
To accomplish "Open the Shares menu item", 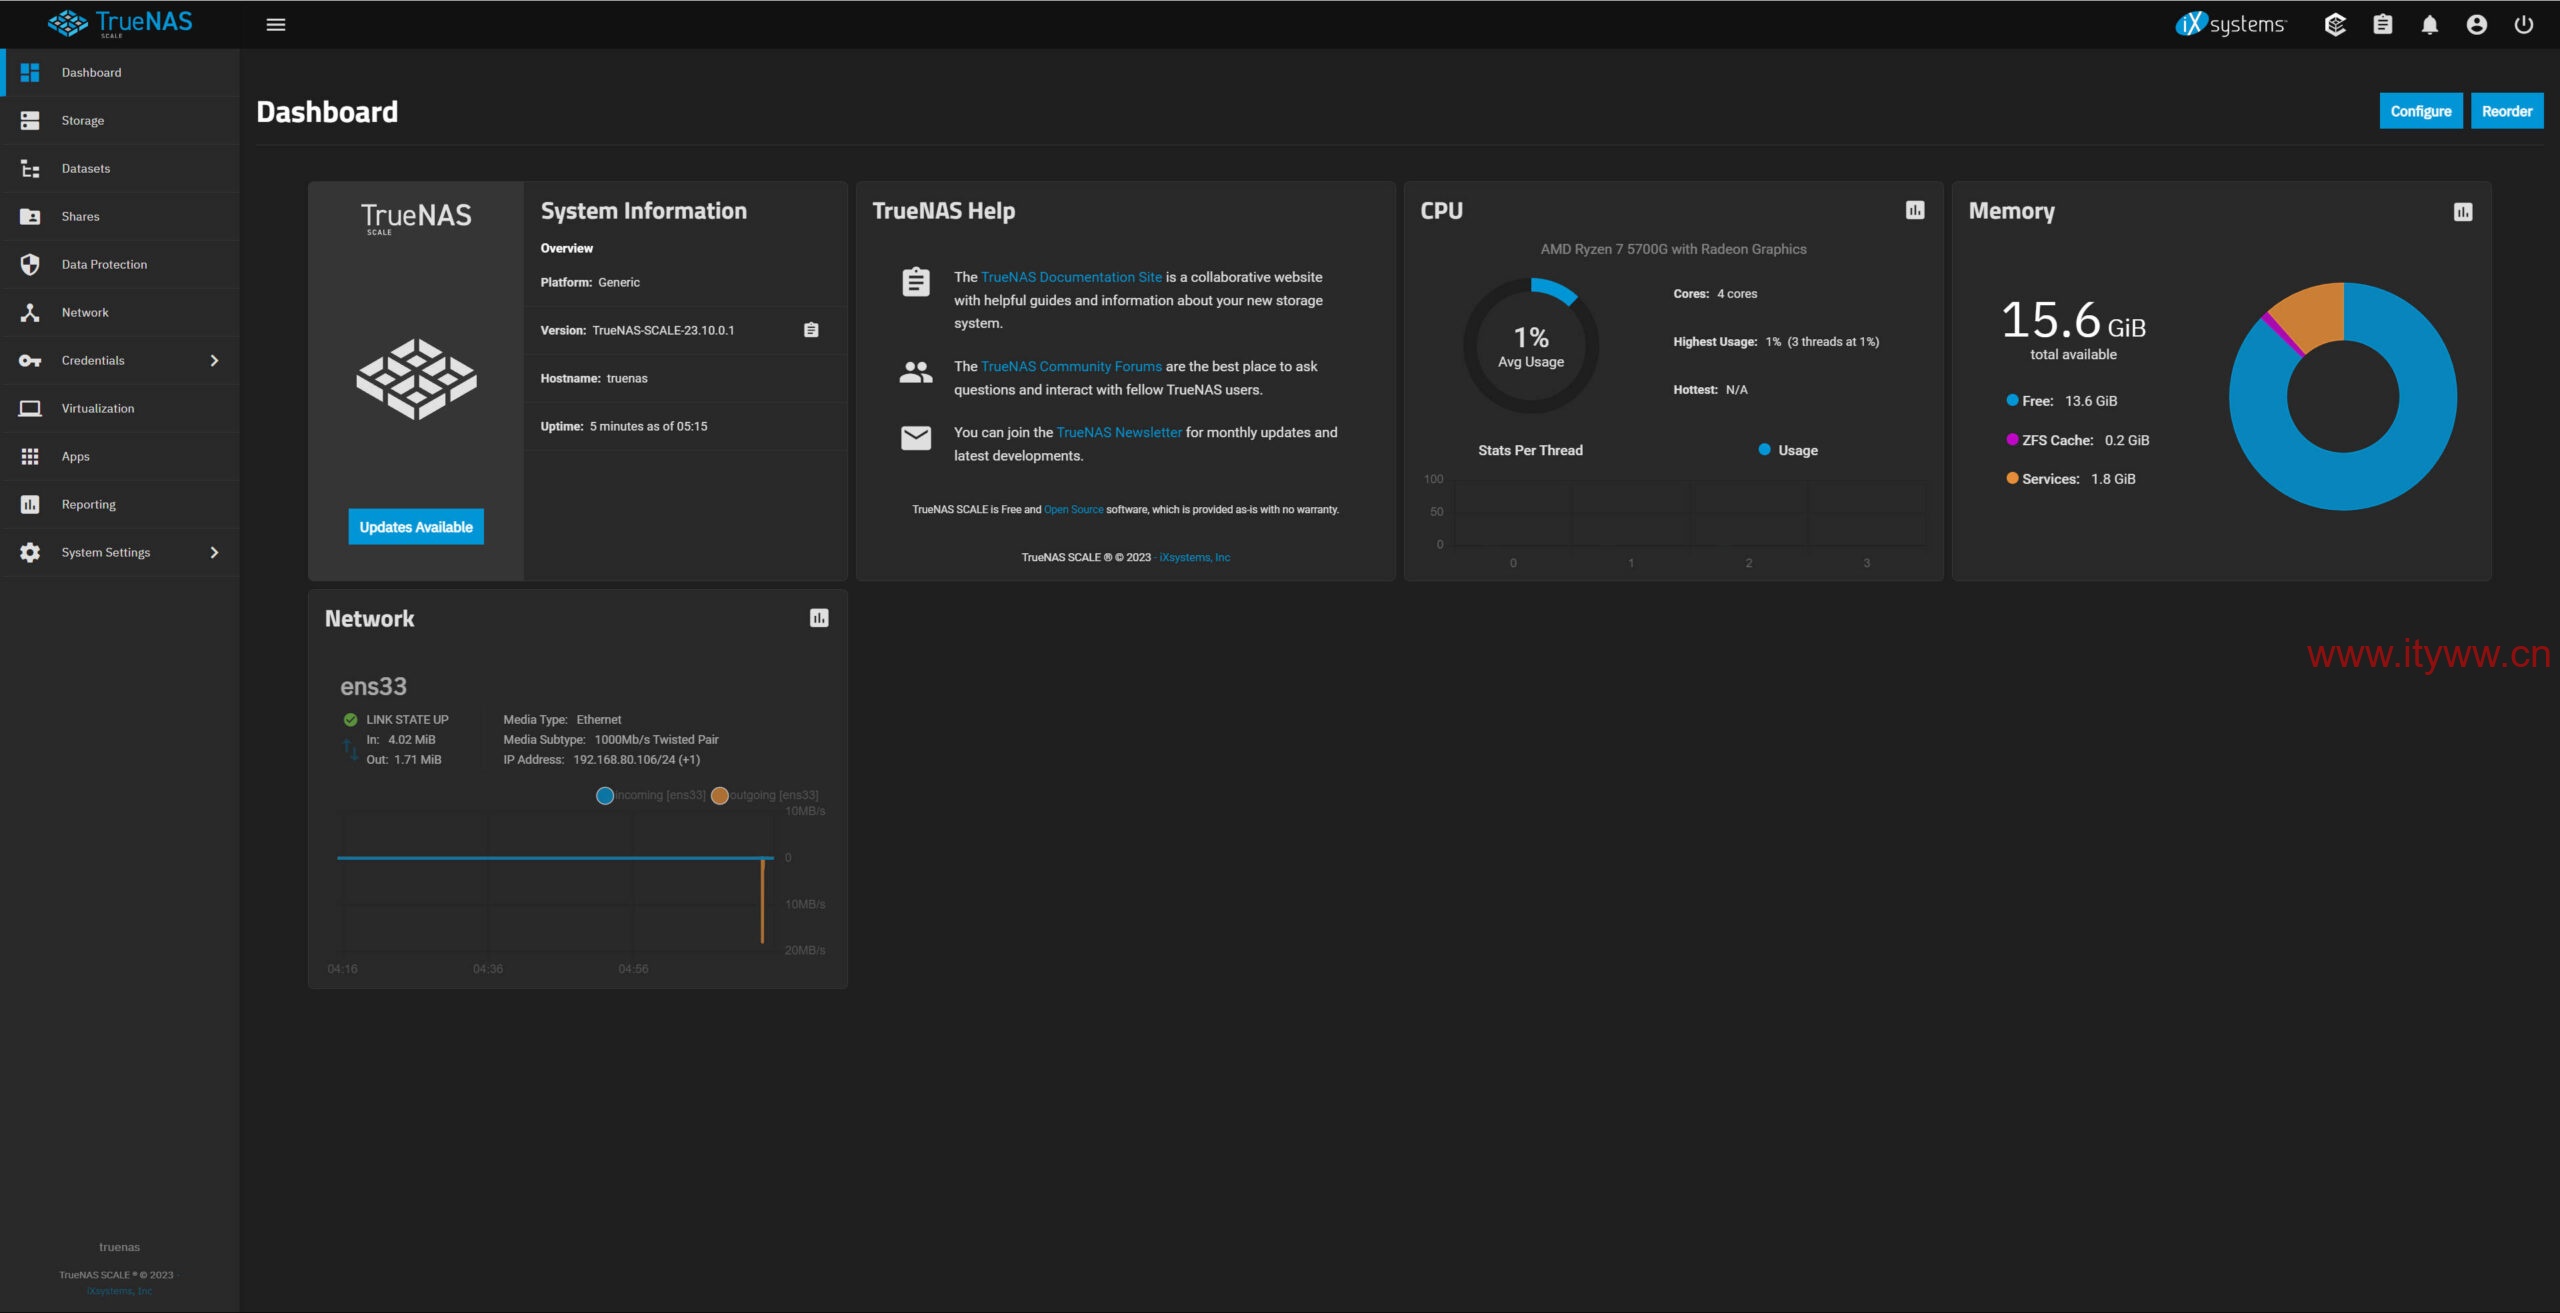I will [120, 216].
